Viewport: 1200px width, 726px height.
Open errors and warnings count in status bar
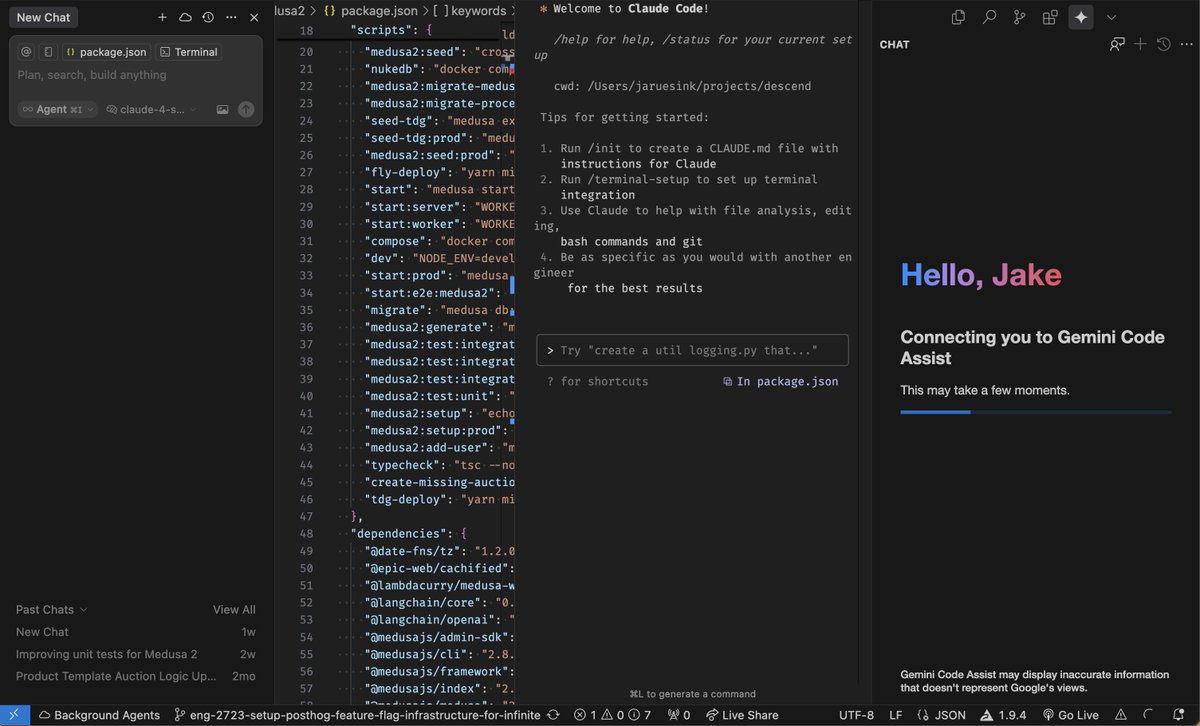pyautogui.click(x=612, y=715)
